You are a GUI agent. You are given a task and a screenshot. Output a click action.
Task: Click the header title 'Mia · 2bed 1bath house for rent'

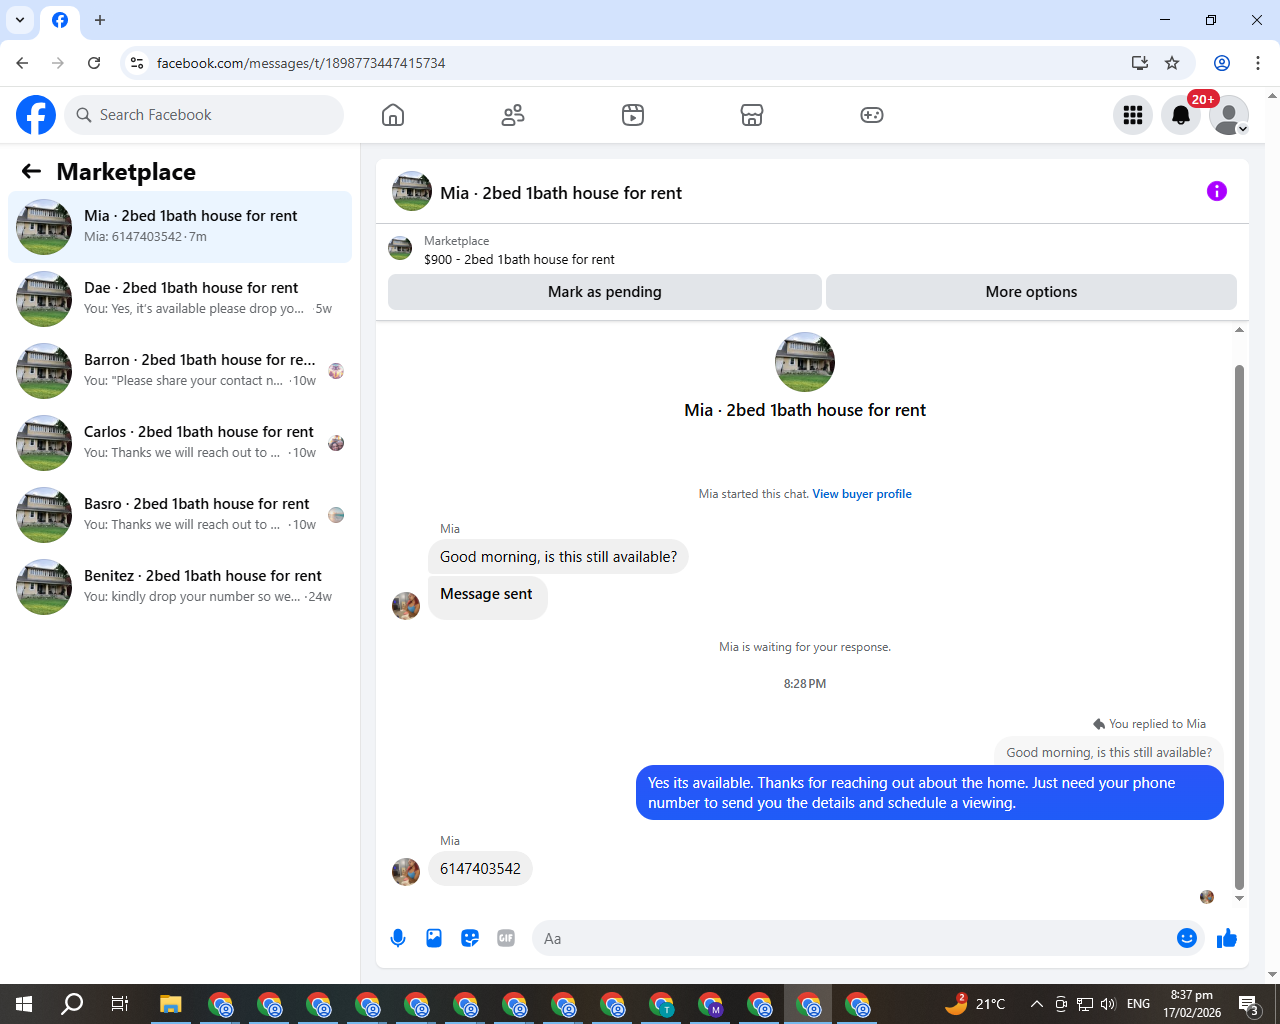(561, 193)
